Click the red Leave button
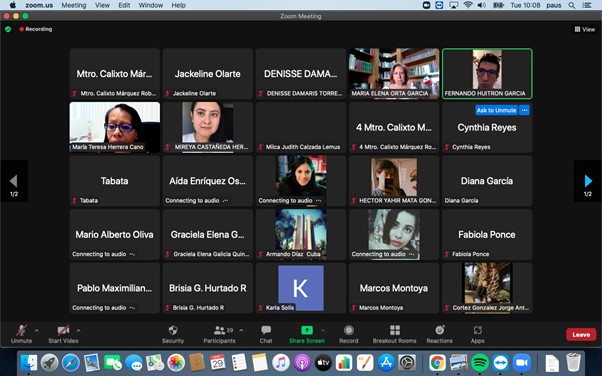The image size is (602, 376). pos(581,335)
